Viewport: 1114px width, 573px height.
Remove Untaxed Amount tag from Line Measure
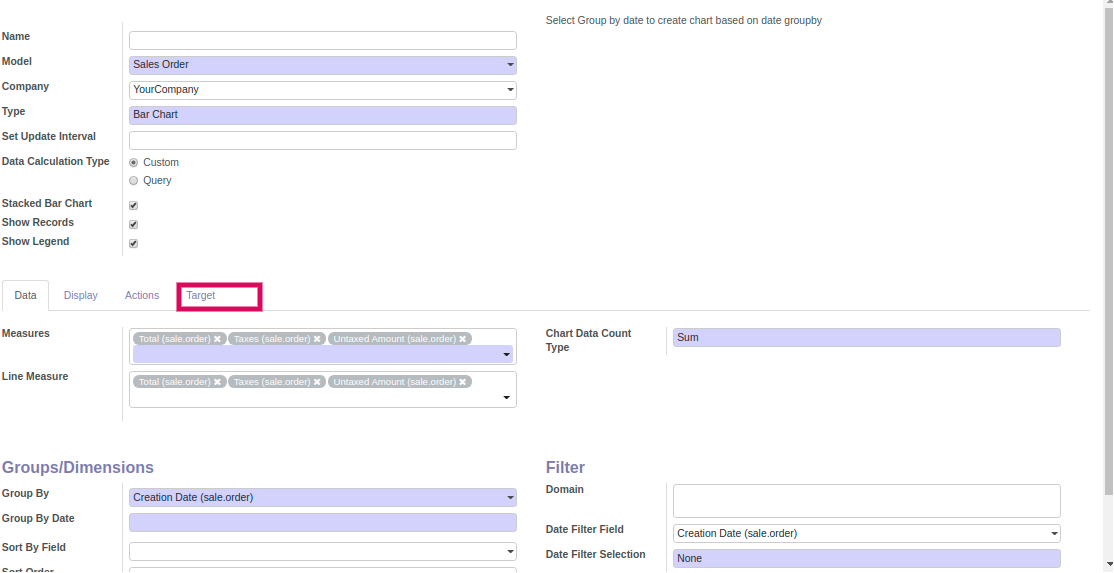point(463,382)
